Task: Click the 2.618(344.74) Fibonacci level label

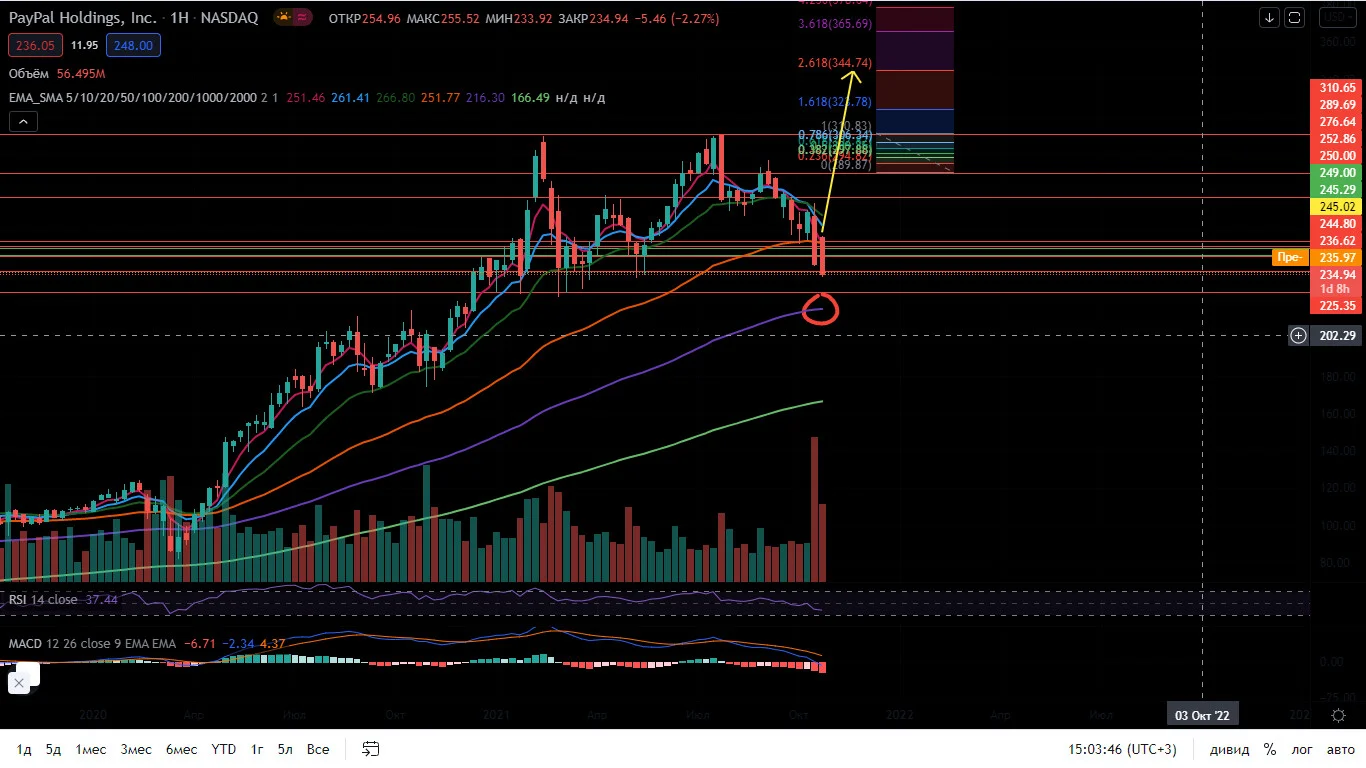Action: point(835,63)
